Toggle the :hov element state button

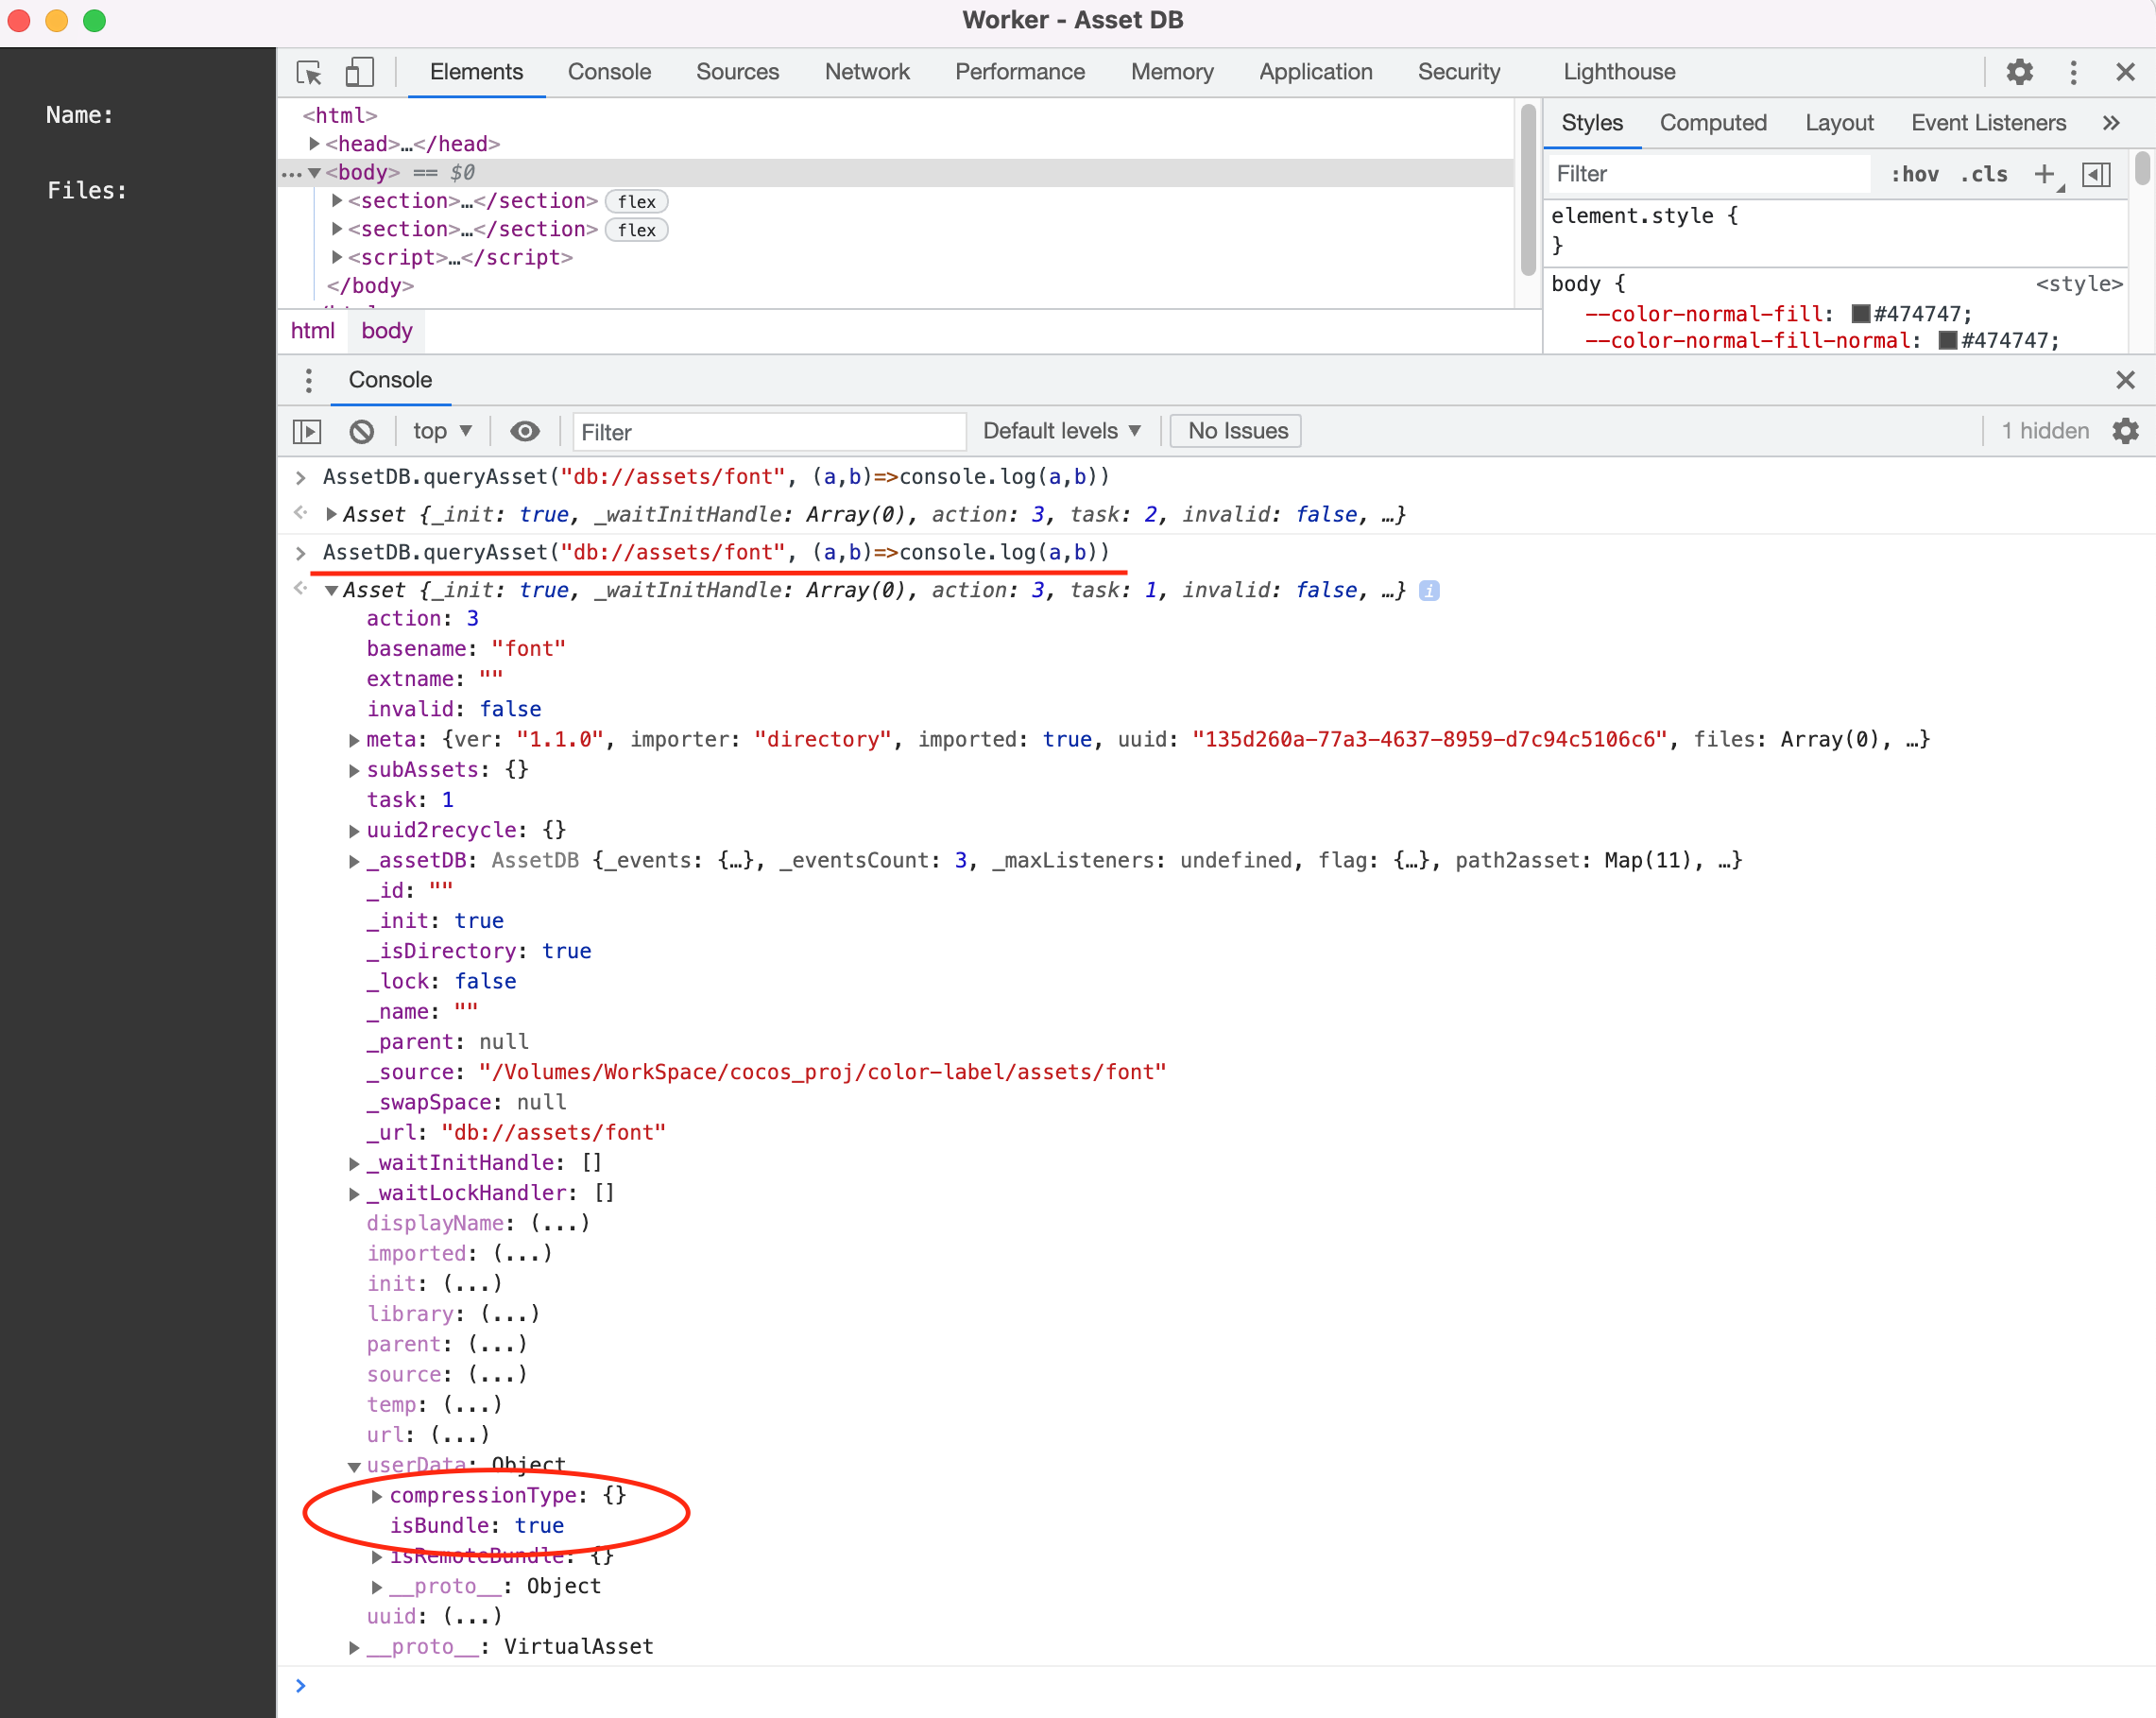point(1914,174)
